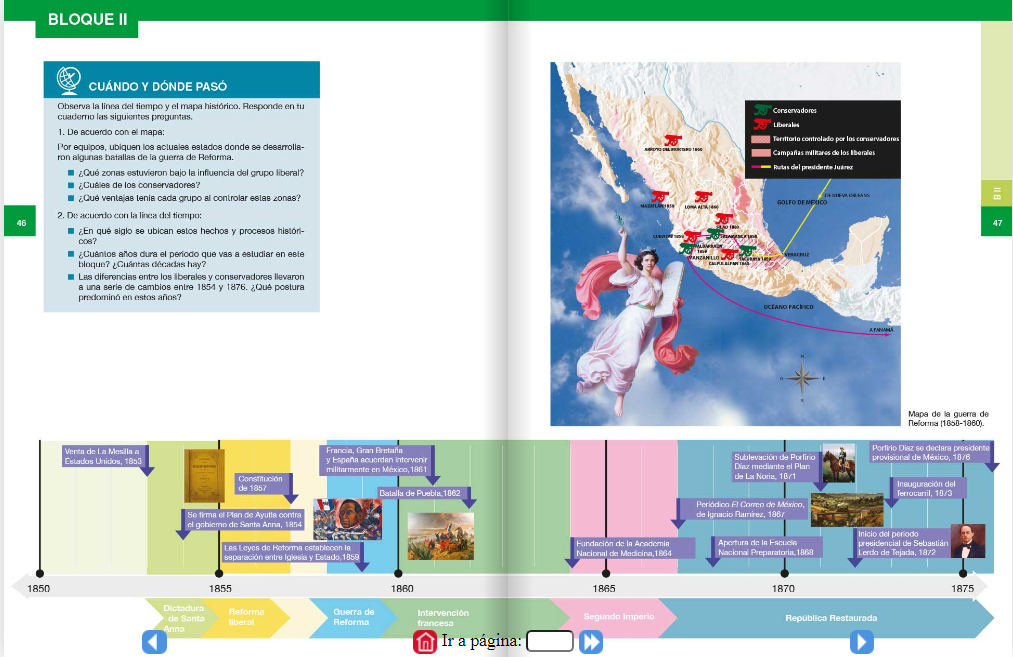Click the Benito Juárez mural image

(348, 519)
